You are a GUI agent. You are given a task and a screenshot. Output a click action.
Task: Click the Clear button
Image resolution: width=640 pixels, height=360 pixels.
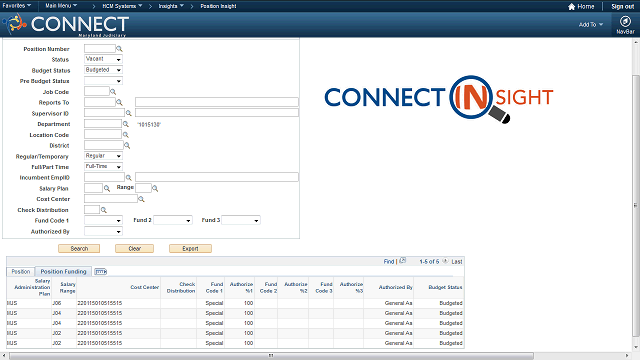(x=134, y=249)
